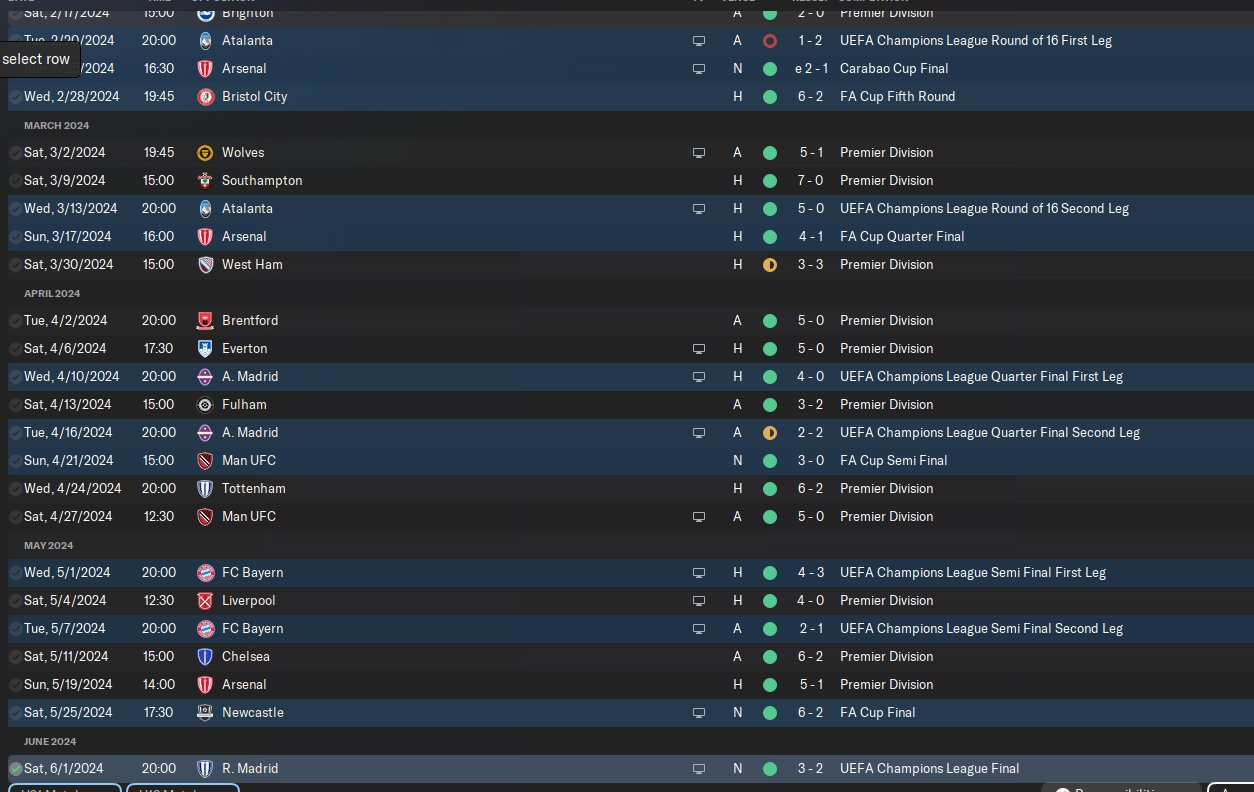
Task: Click the Newcastle badge in FA Cup Final row
Action: point(205,713)
